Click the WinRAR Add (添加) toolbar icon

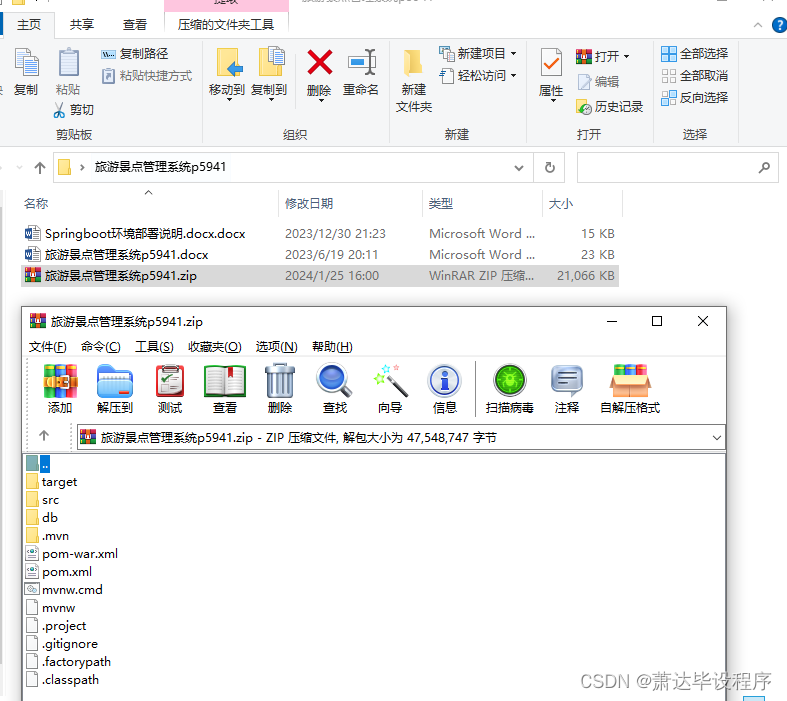60,381
